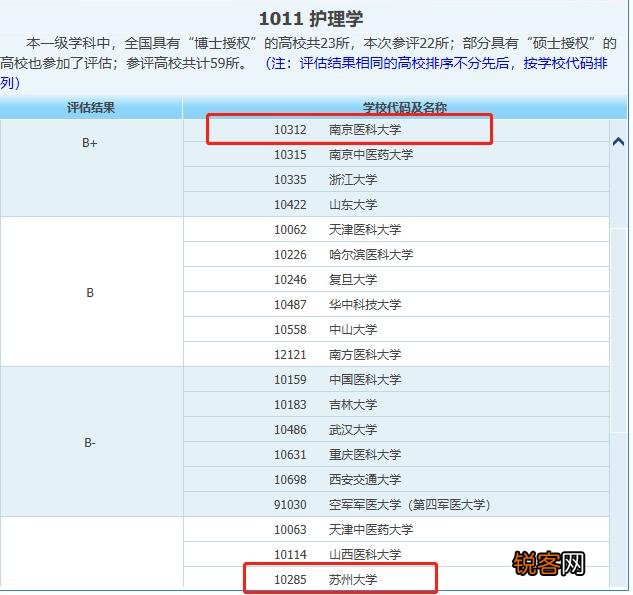Select row 10315 南京中医药大学
633x595 pixels.
pos(396,155)
